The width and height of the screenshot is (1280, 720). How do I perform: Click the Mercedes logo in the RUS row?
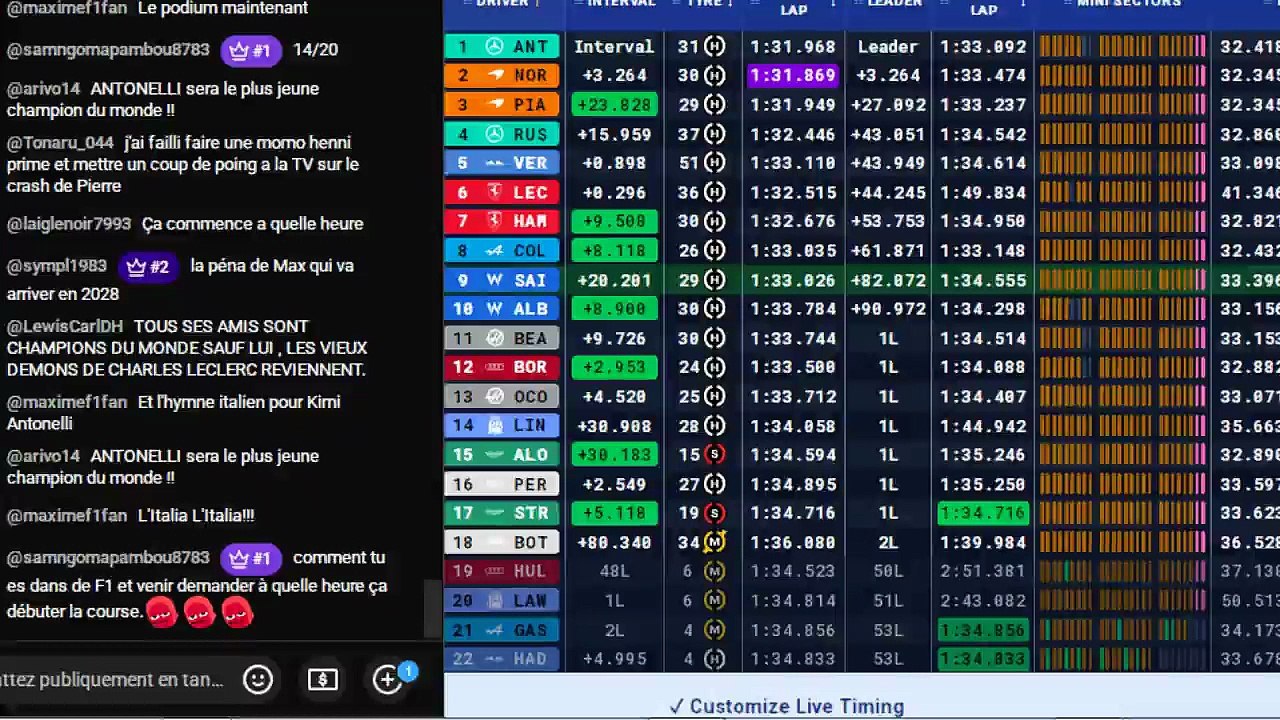[494, 134]
